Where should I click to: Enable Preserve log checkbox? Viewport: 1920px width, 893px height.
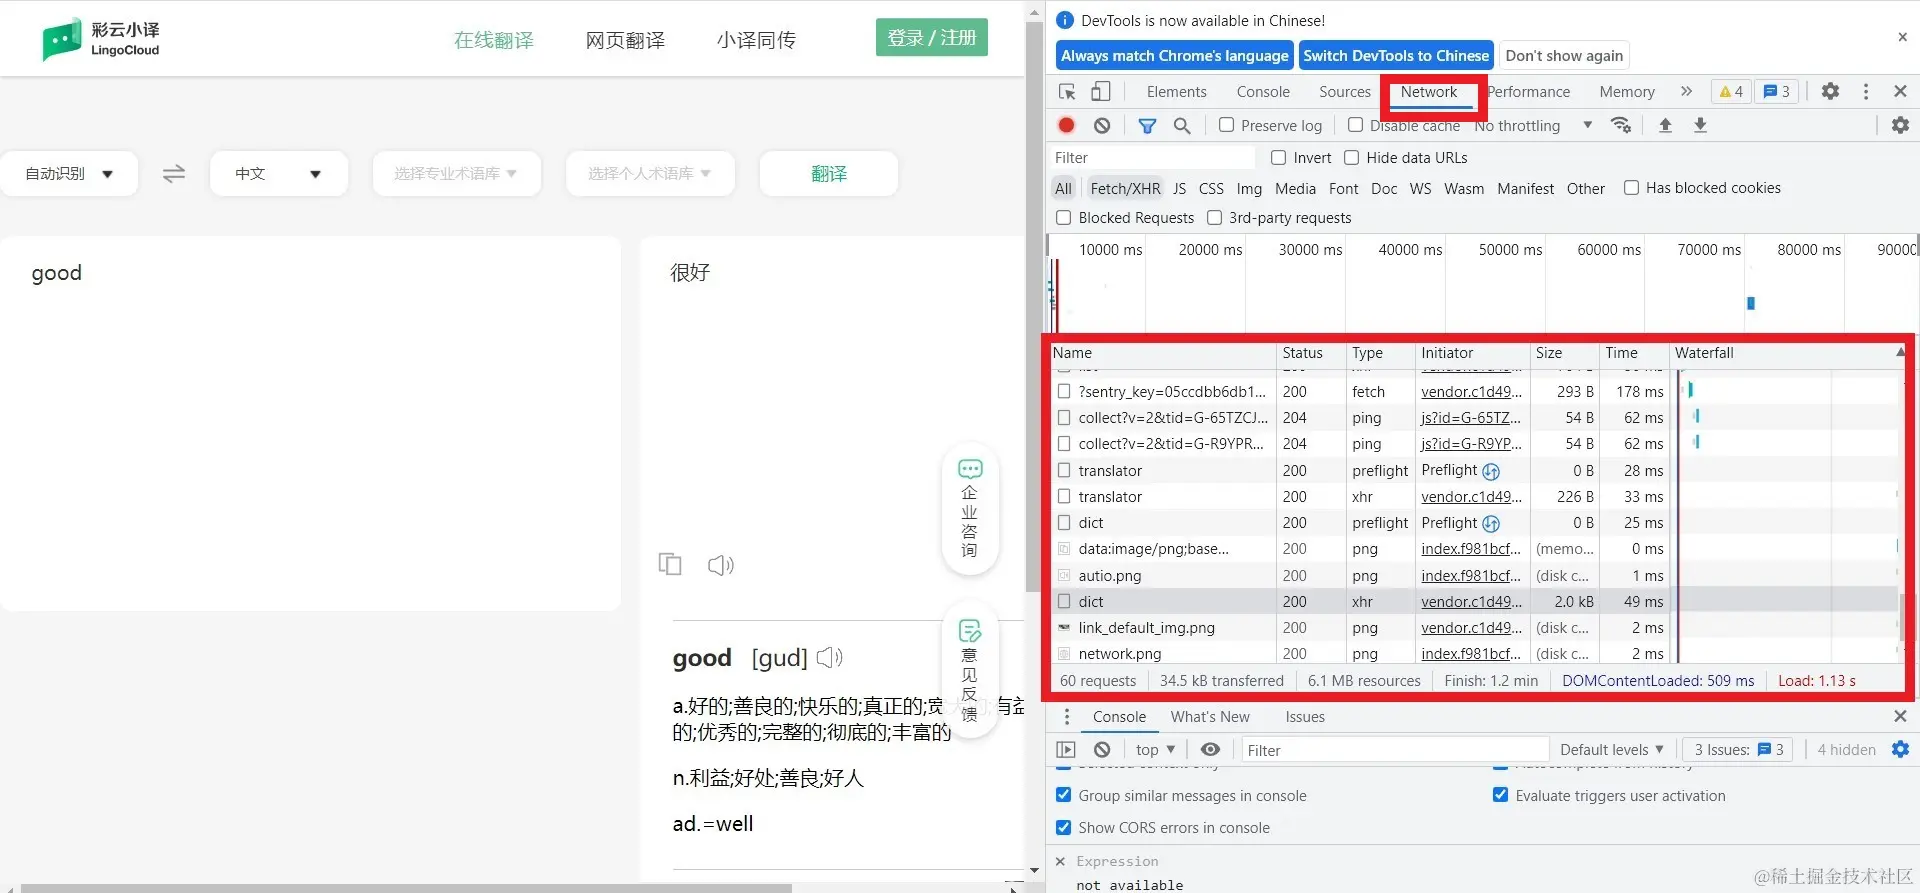(1226, 125)
